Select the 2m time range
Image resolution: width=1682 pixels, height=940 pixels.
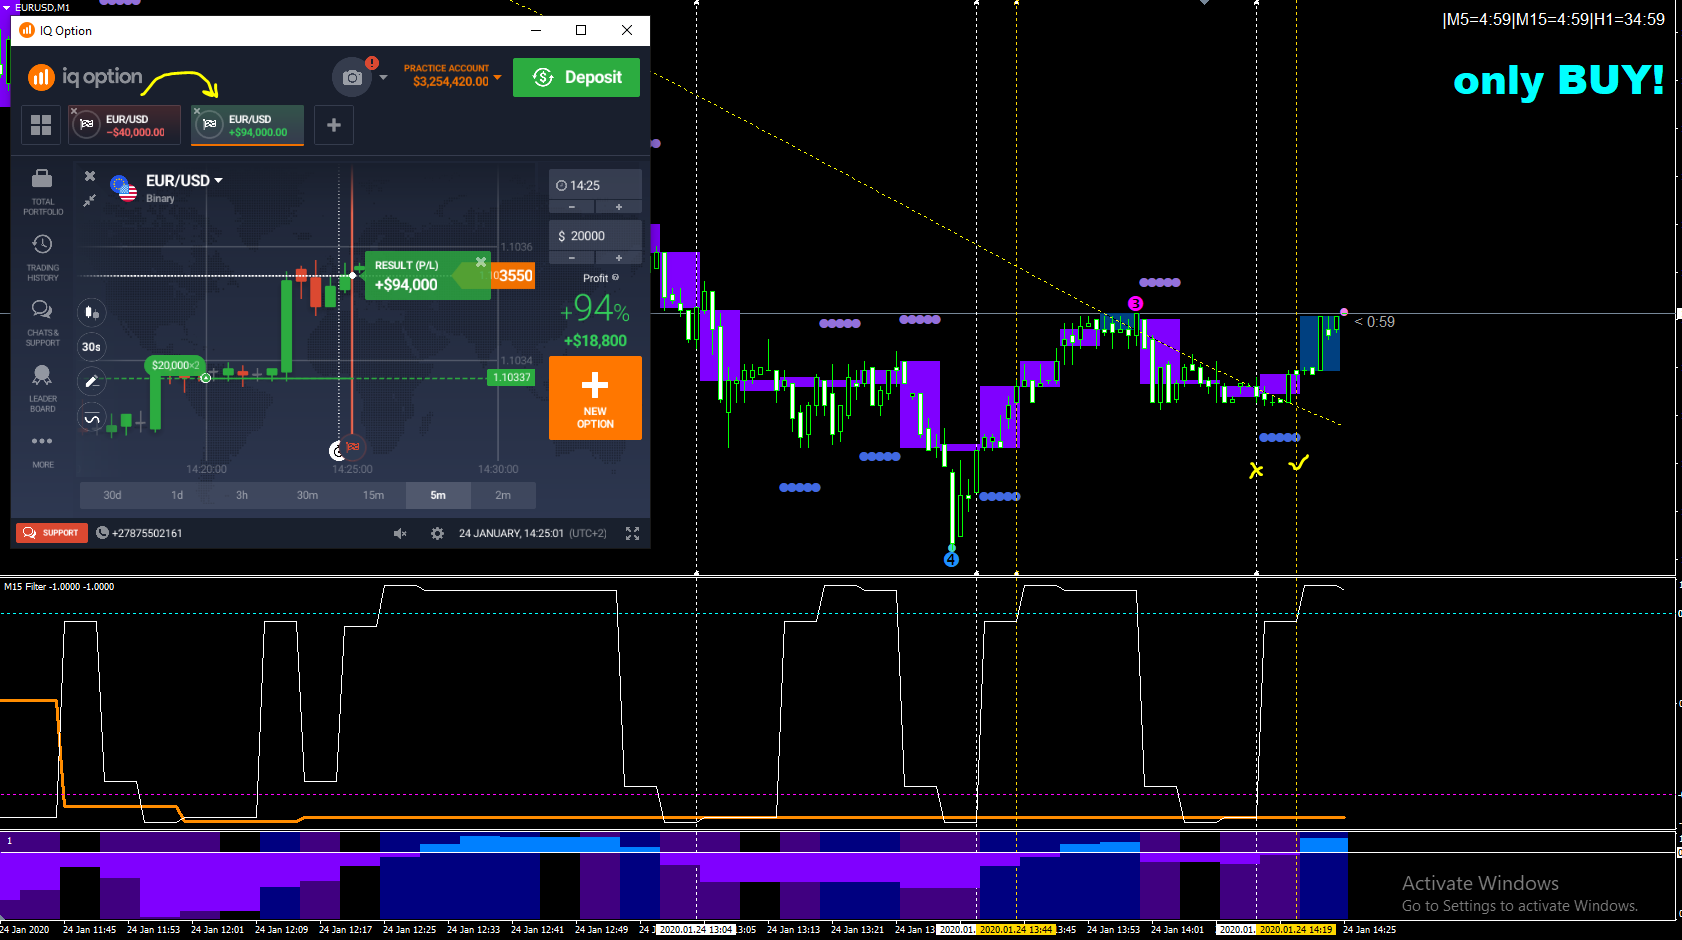point(503,495)
